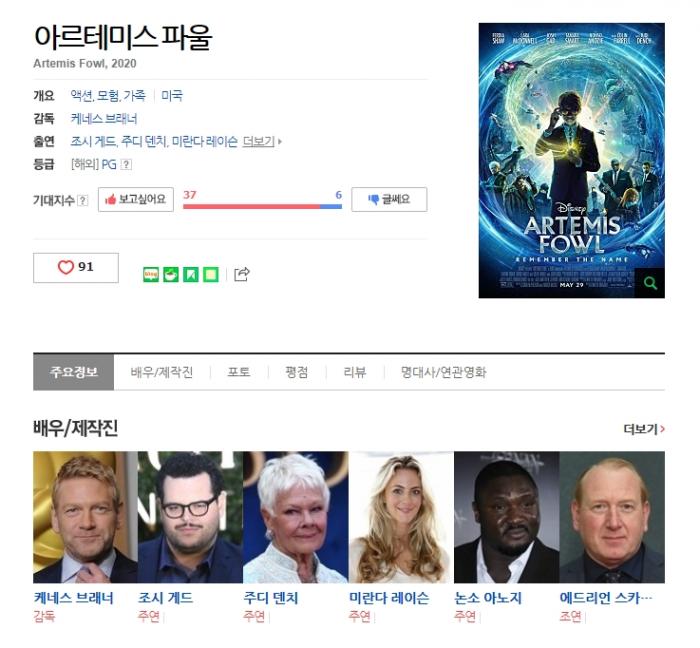Click the fourth green square share icon
The height and width of the screenshot is (648, 700).
pyautogui.click(x=211, y=274)
